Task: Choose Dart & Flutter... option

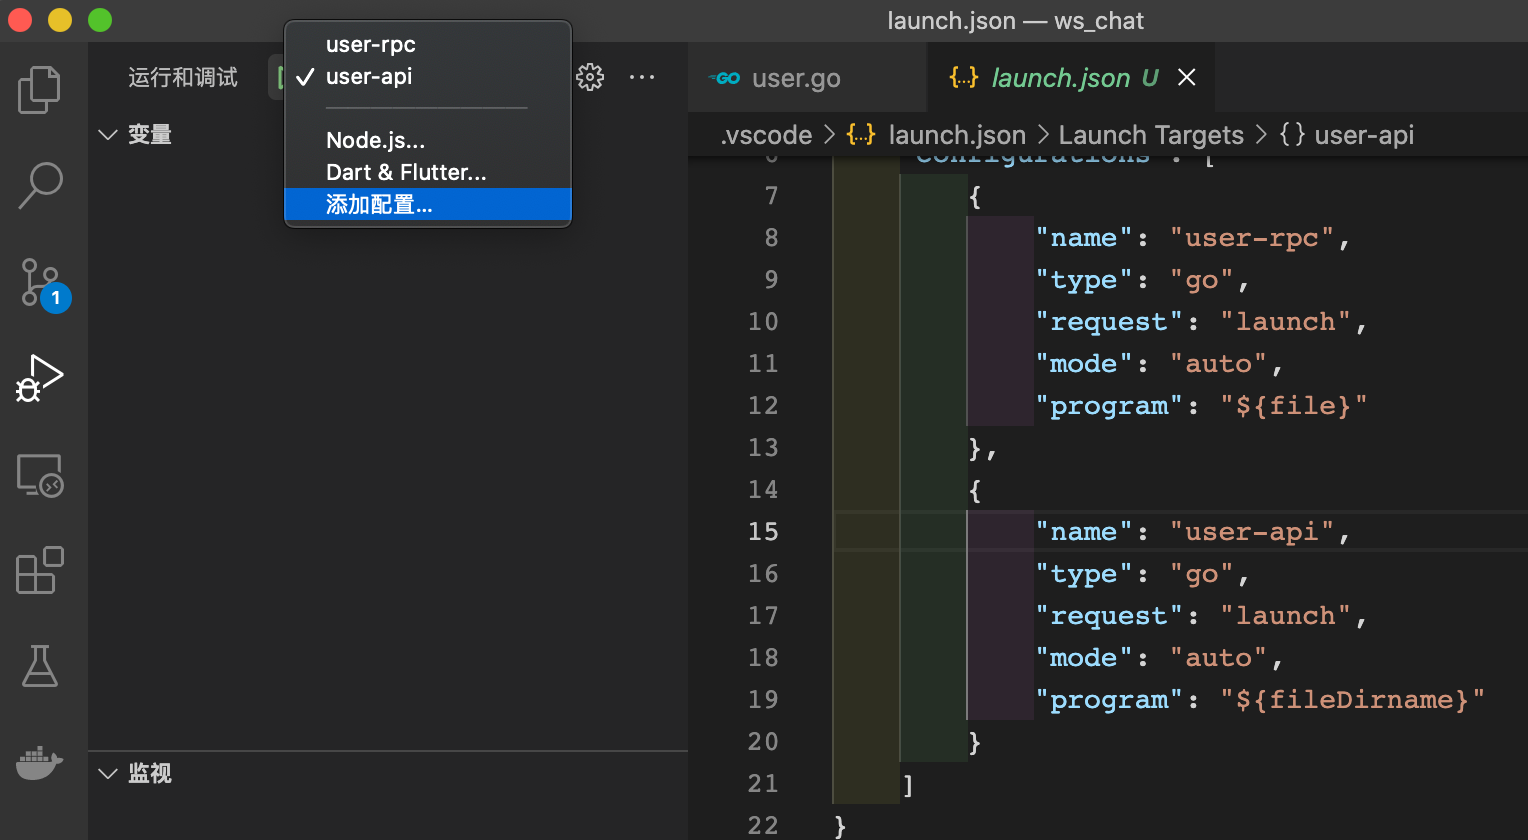Action: [x=428, y=172]
